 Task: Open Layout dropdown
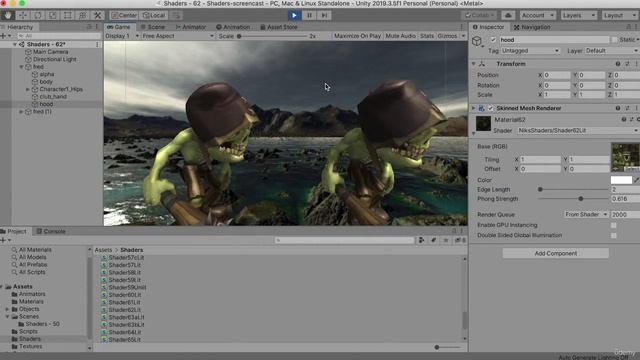pyautogui.click(x=620, y=15)
